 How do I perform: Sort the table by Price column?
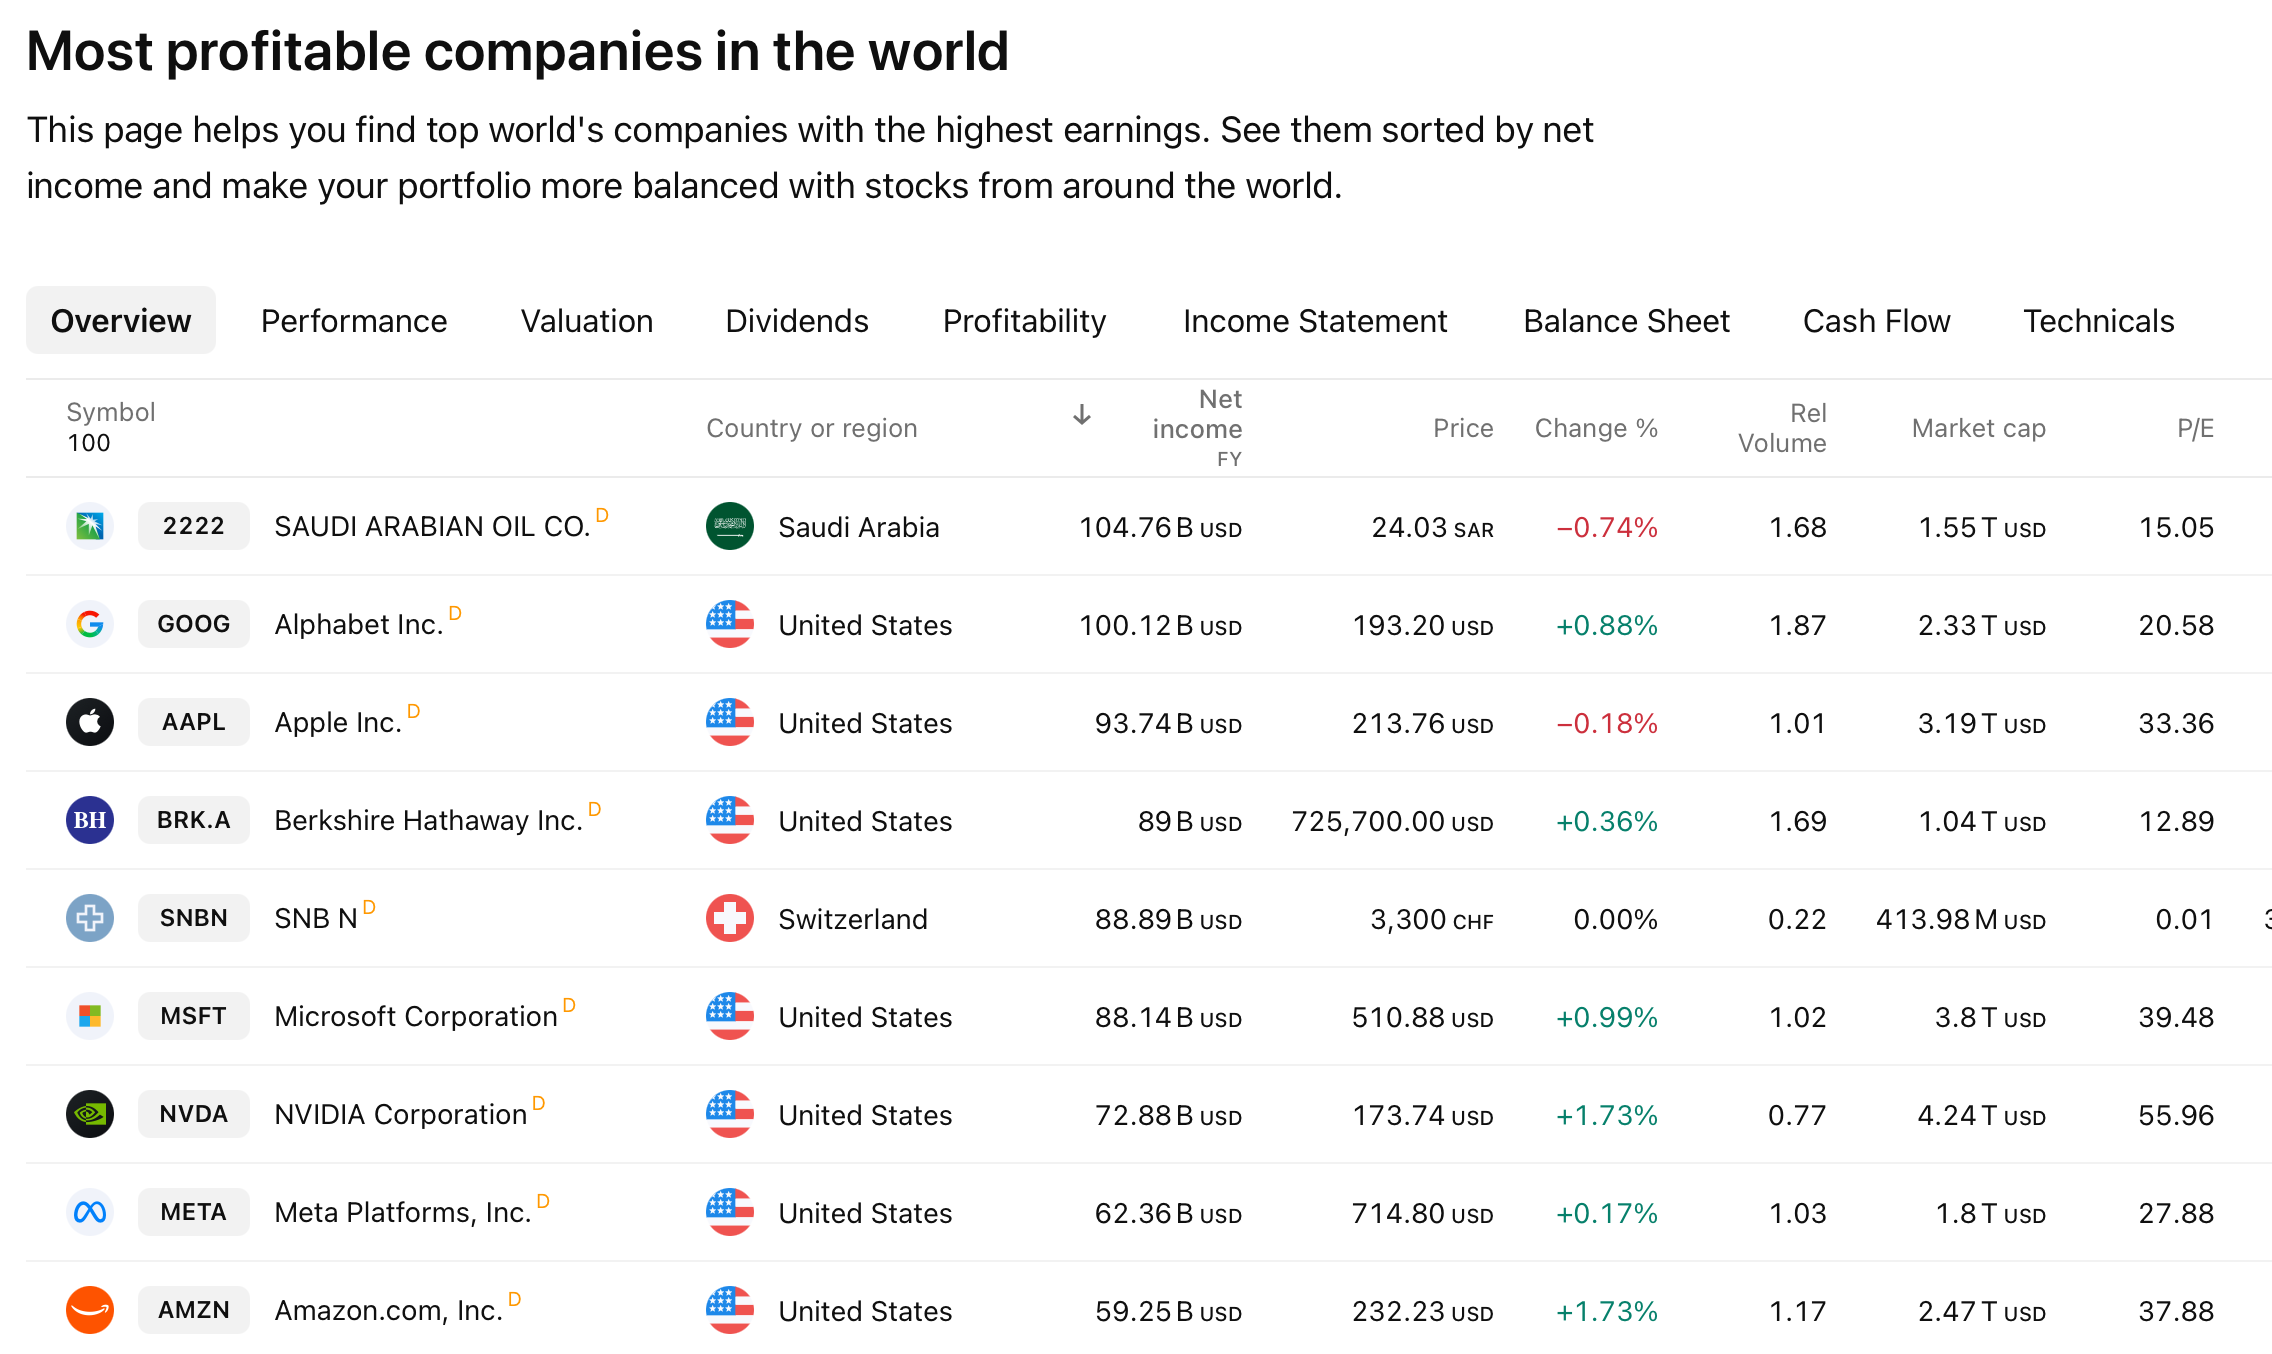pos(1463,428)
